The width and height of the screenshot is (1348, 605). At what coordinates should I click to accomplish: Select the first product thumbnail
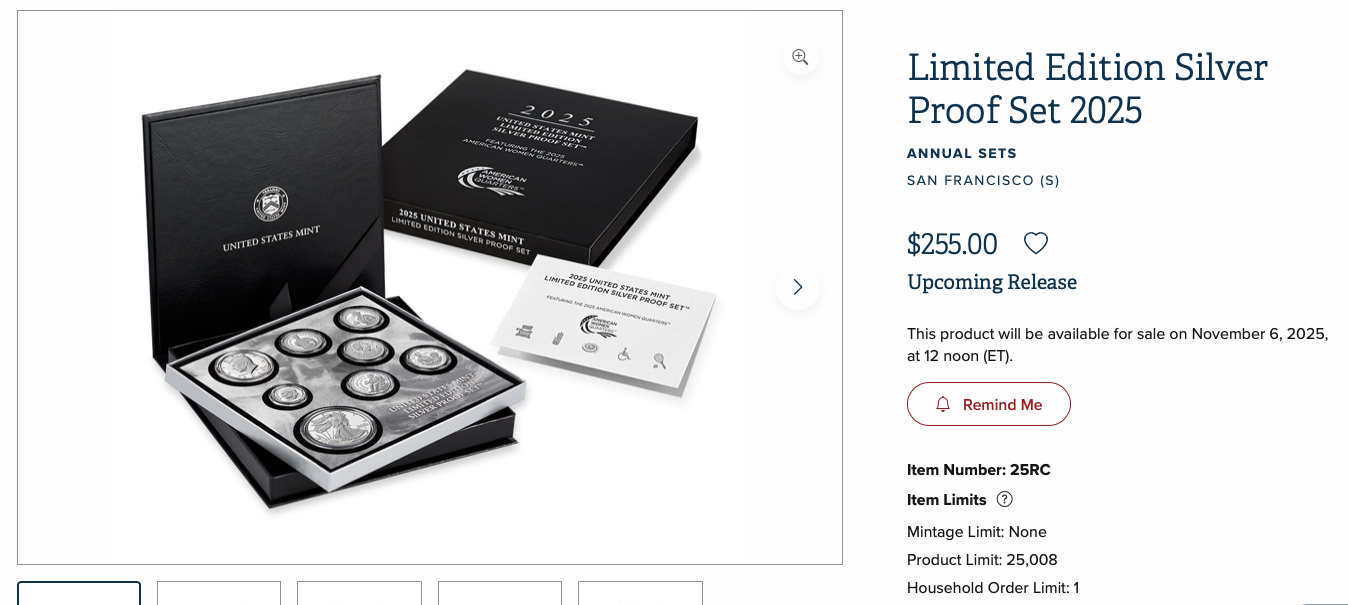pos(79,593)
